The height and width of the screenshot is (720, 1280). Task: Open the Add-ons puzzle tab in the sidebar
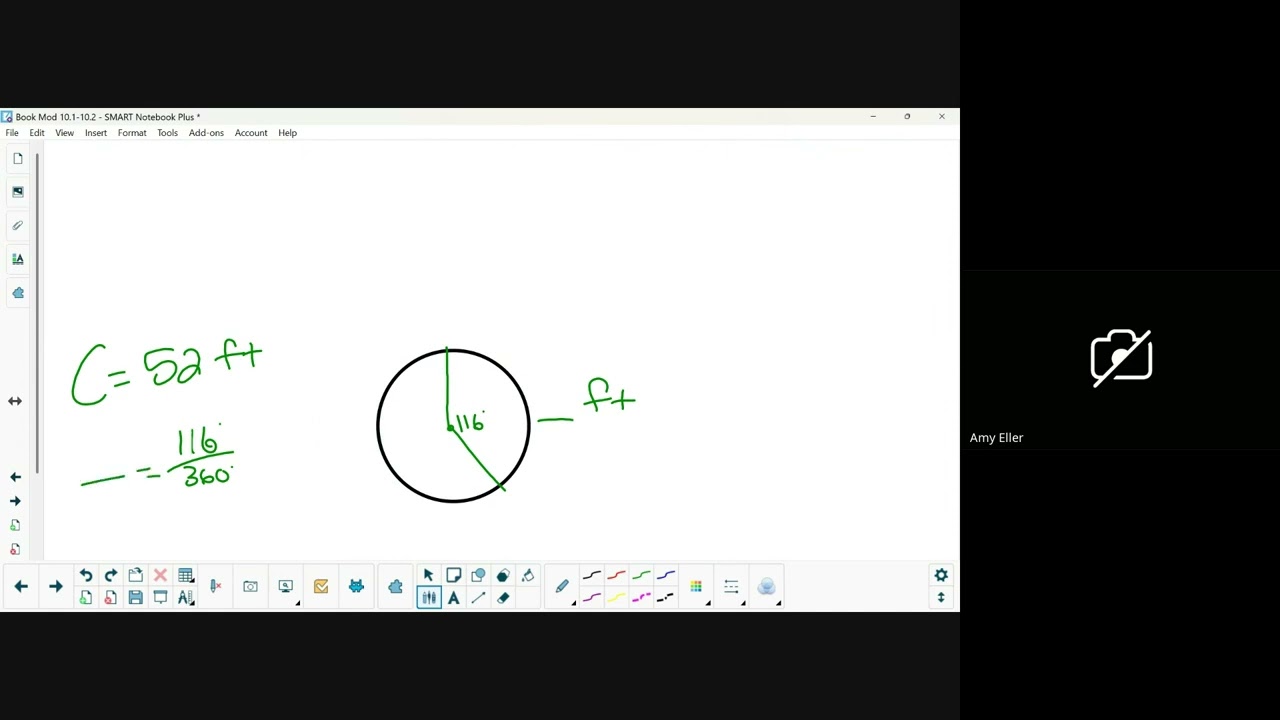[x=17, y=293]
